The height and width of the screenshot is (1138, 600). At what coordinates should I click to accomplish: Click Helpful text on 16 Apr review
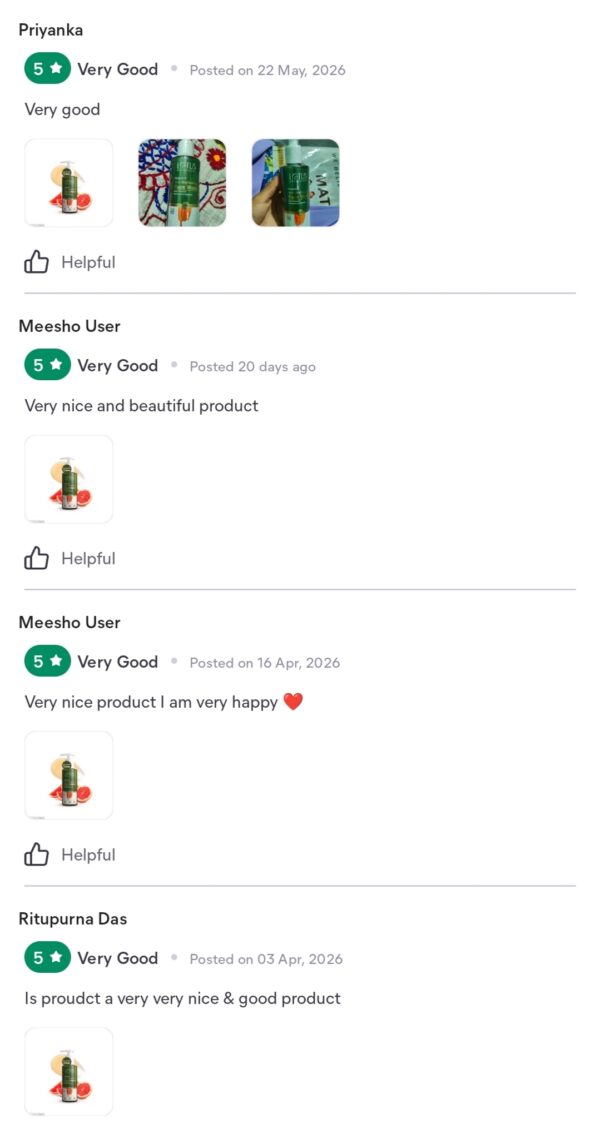point(88,854)
